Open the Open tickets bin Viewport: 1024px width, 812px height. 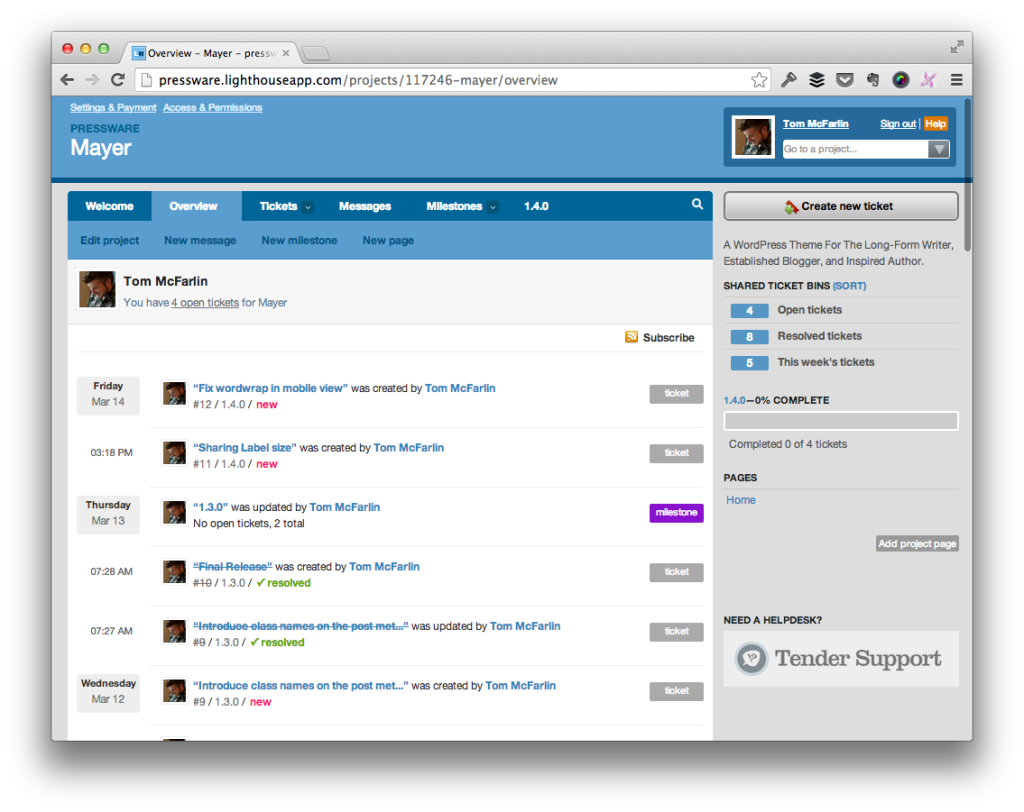809,310
